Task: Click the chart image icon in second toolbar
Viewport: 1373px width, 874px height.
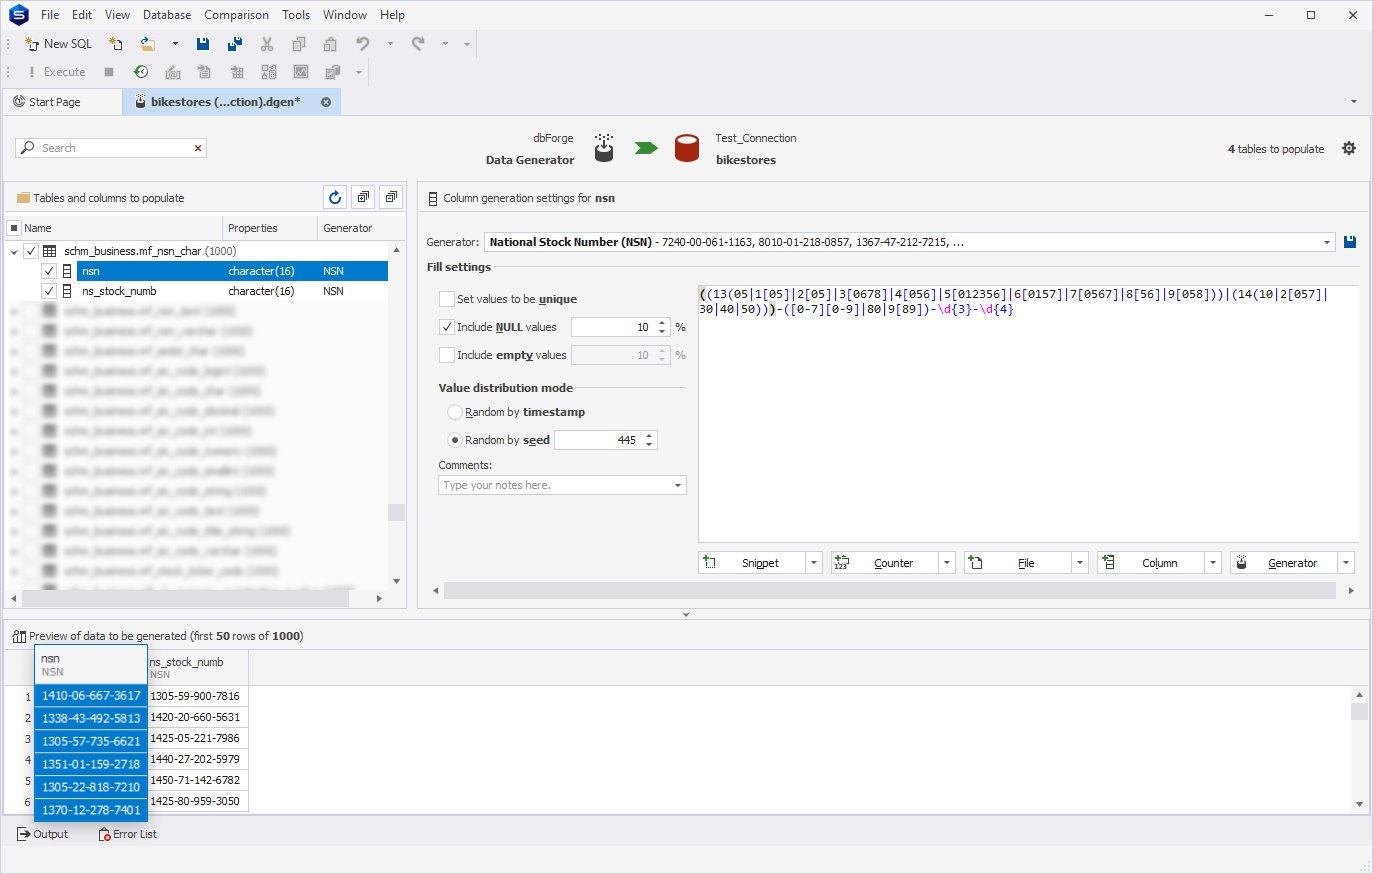Action: click(x=301, y=72)
